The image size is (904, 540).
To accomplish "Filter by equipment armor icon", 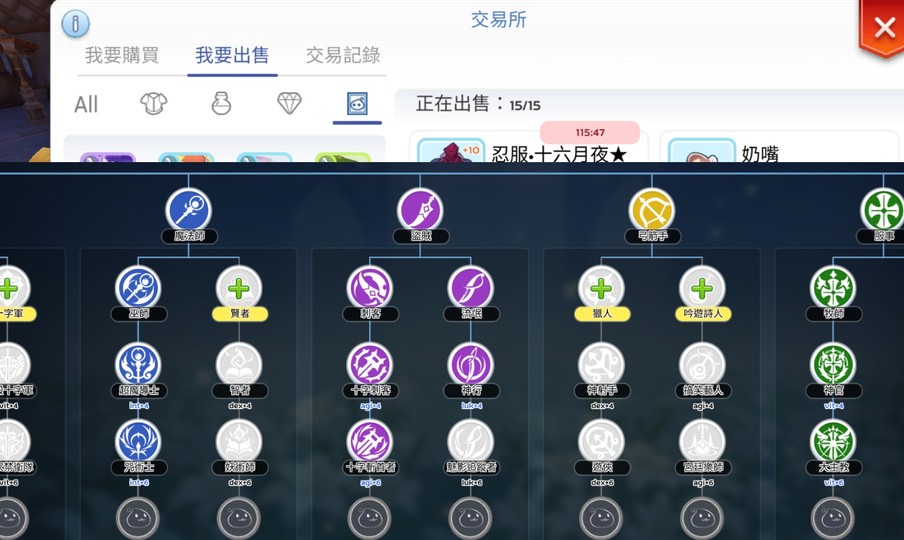I will (x=154, y=104).
